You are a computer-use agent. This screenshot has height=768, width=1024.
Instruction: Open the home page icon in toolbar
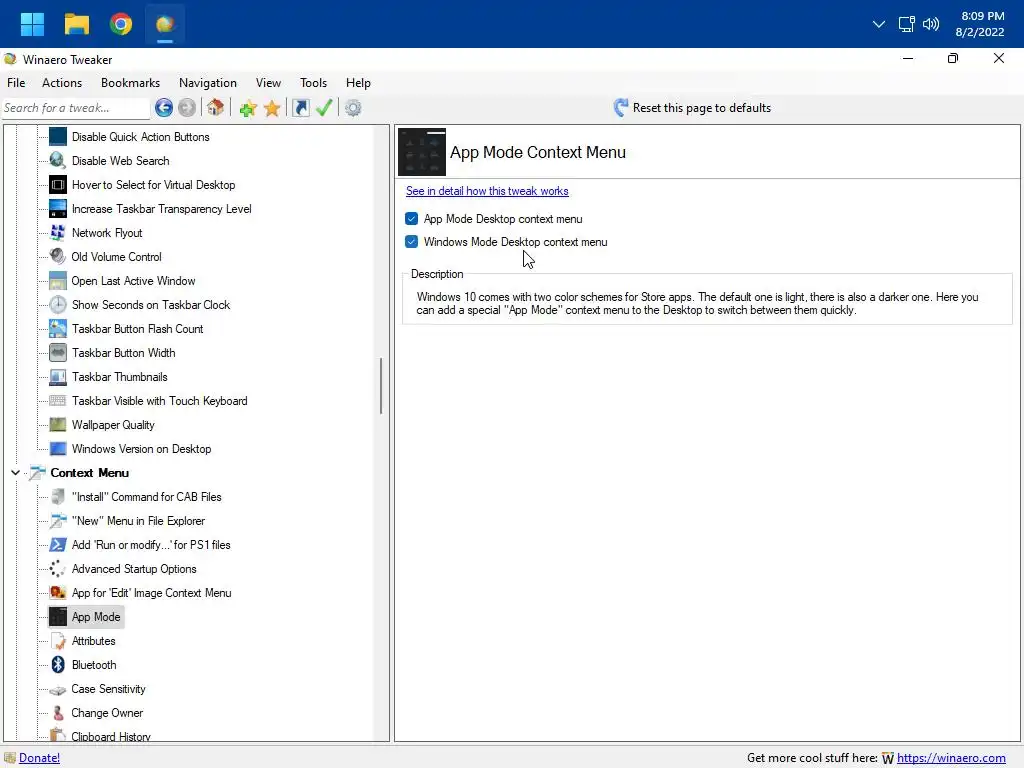pyautogui.click(x=216, y=108)
